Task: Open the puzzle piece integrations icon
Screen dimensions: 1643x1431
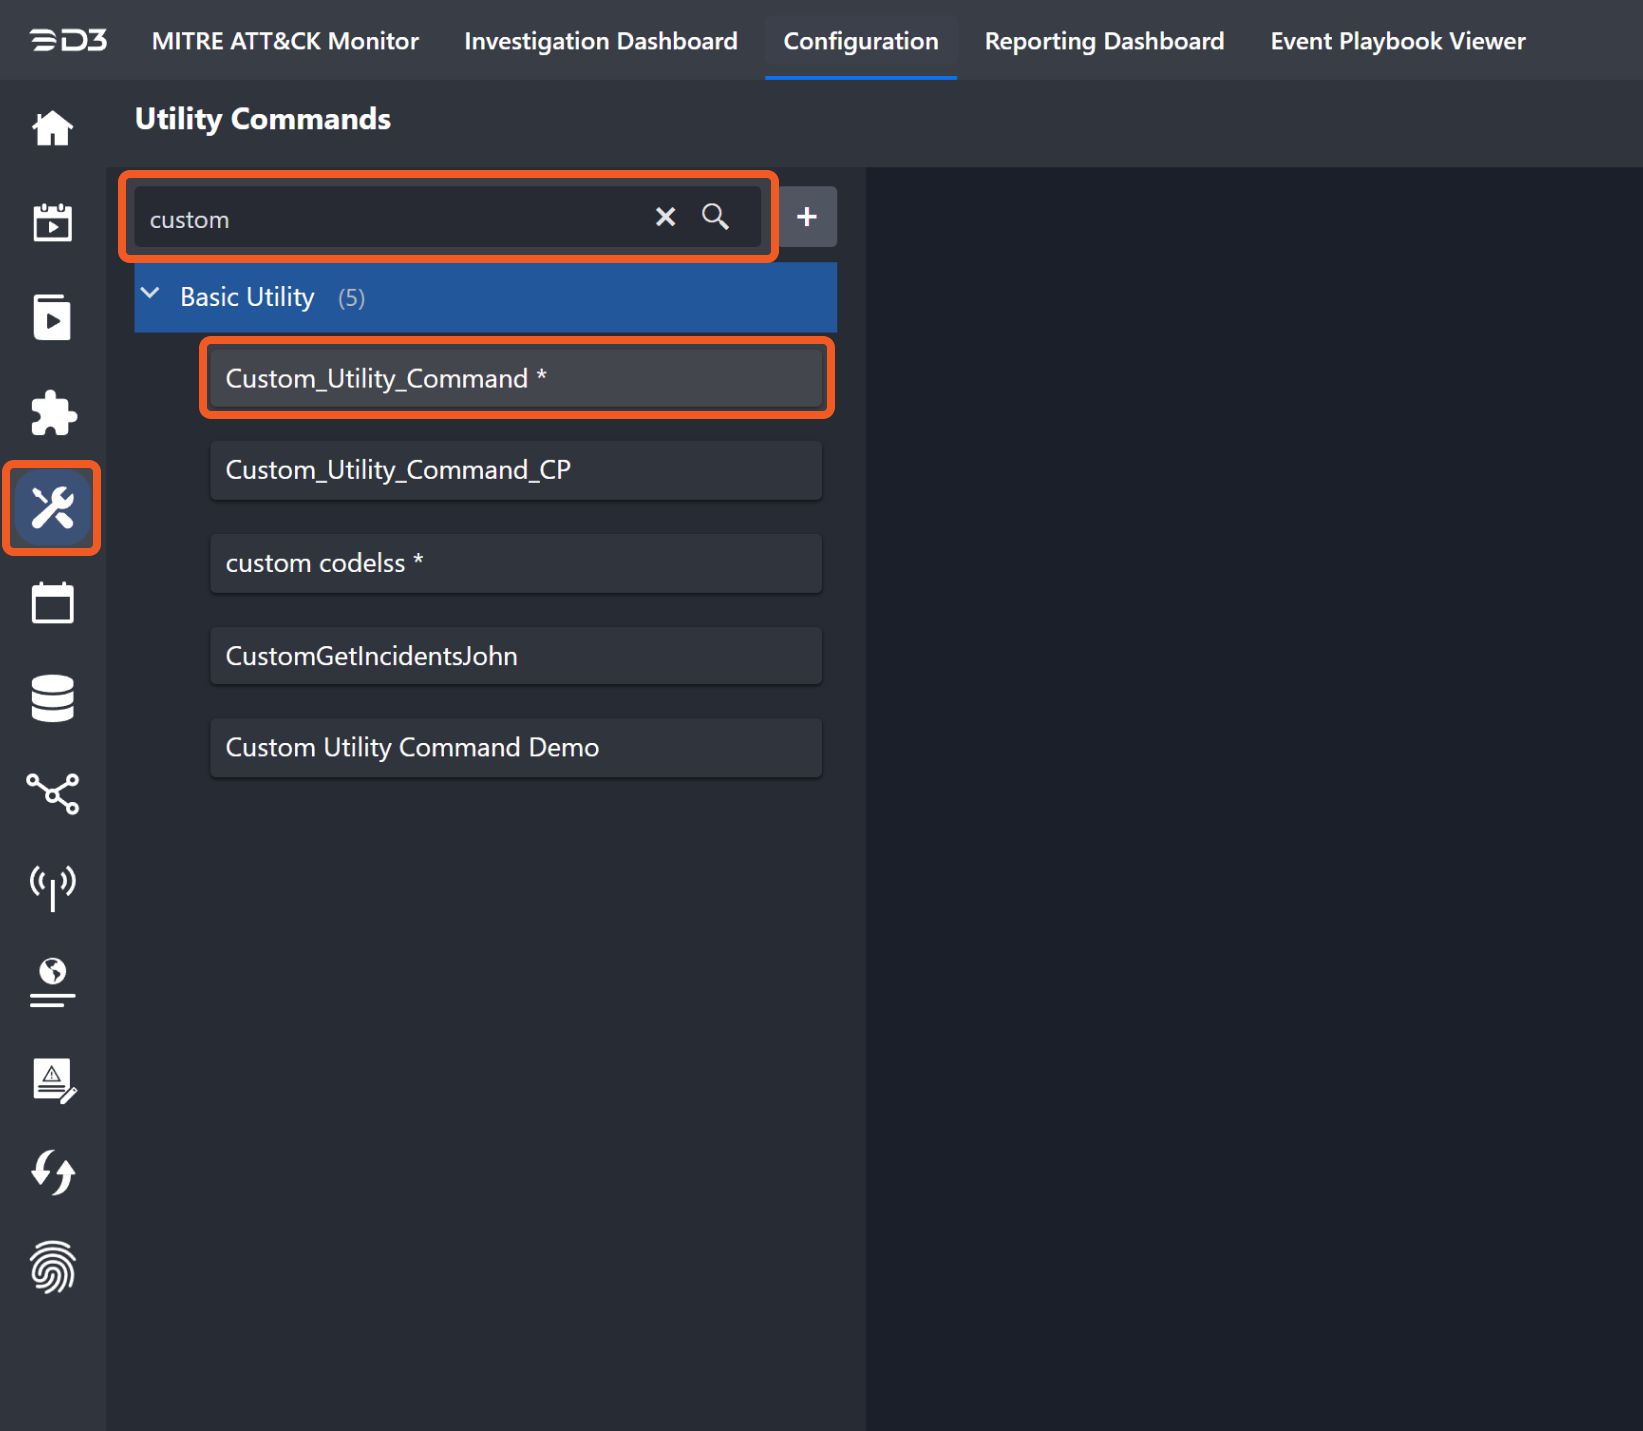Action: pos(52,413)
